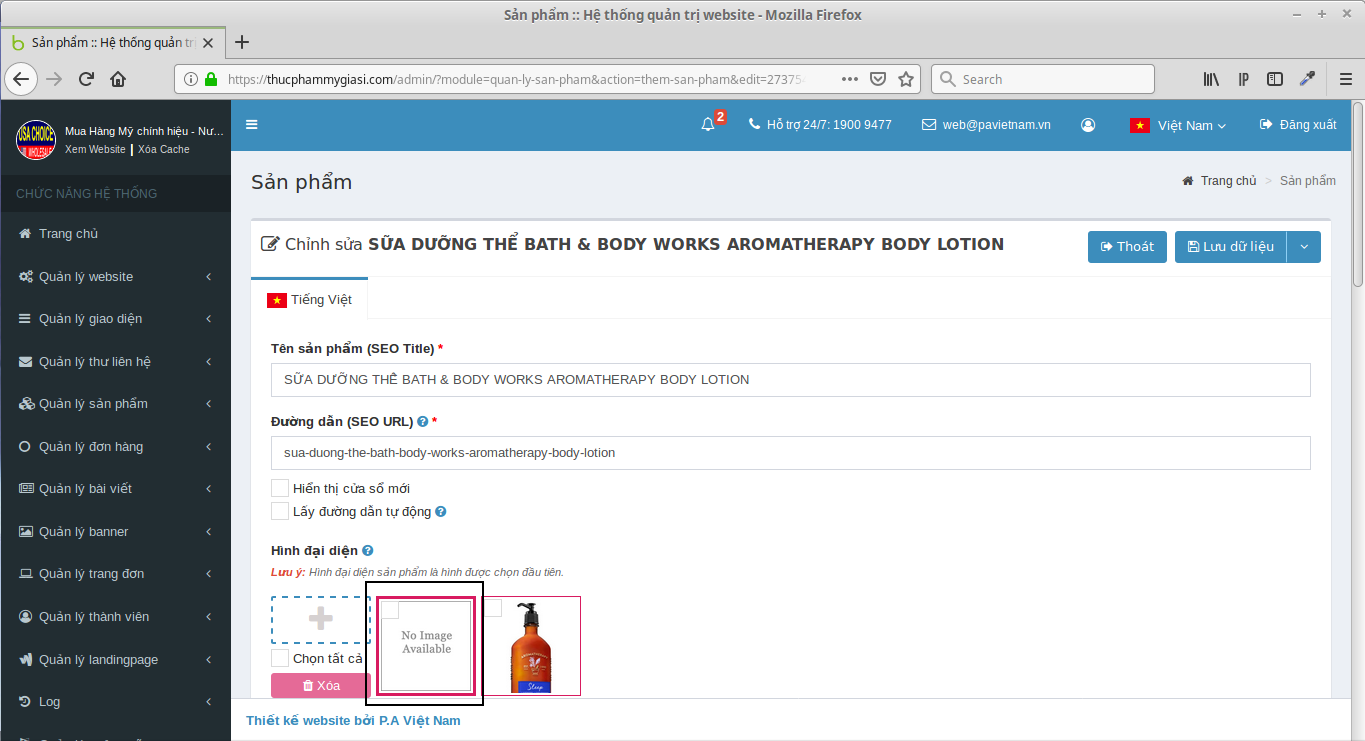1365x741 pixels.
Task: Open Log sidebar item
Action: (x=115, y=702)
